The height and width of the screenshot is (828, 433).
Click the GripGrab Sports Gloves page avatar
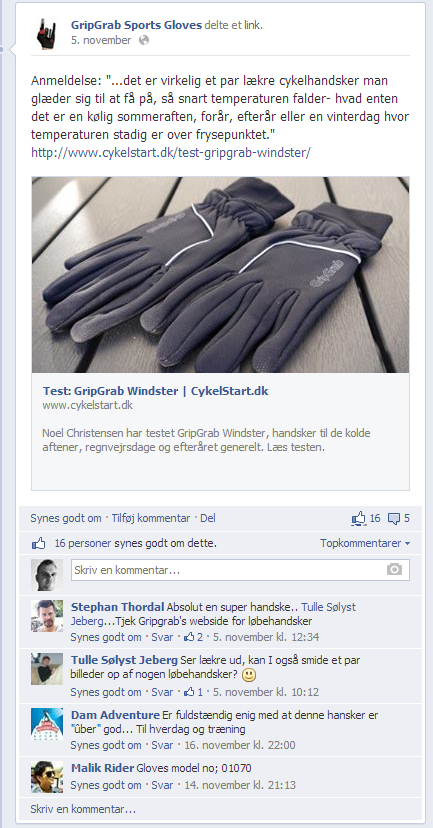(x=46, y=33)
